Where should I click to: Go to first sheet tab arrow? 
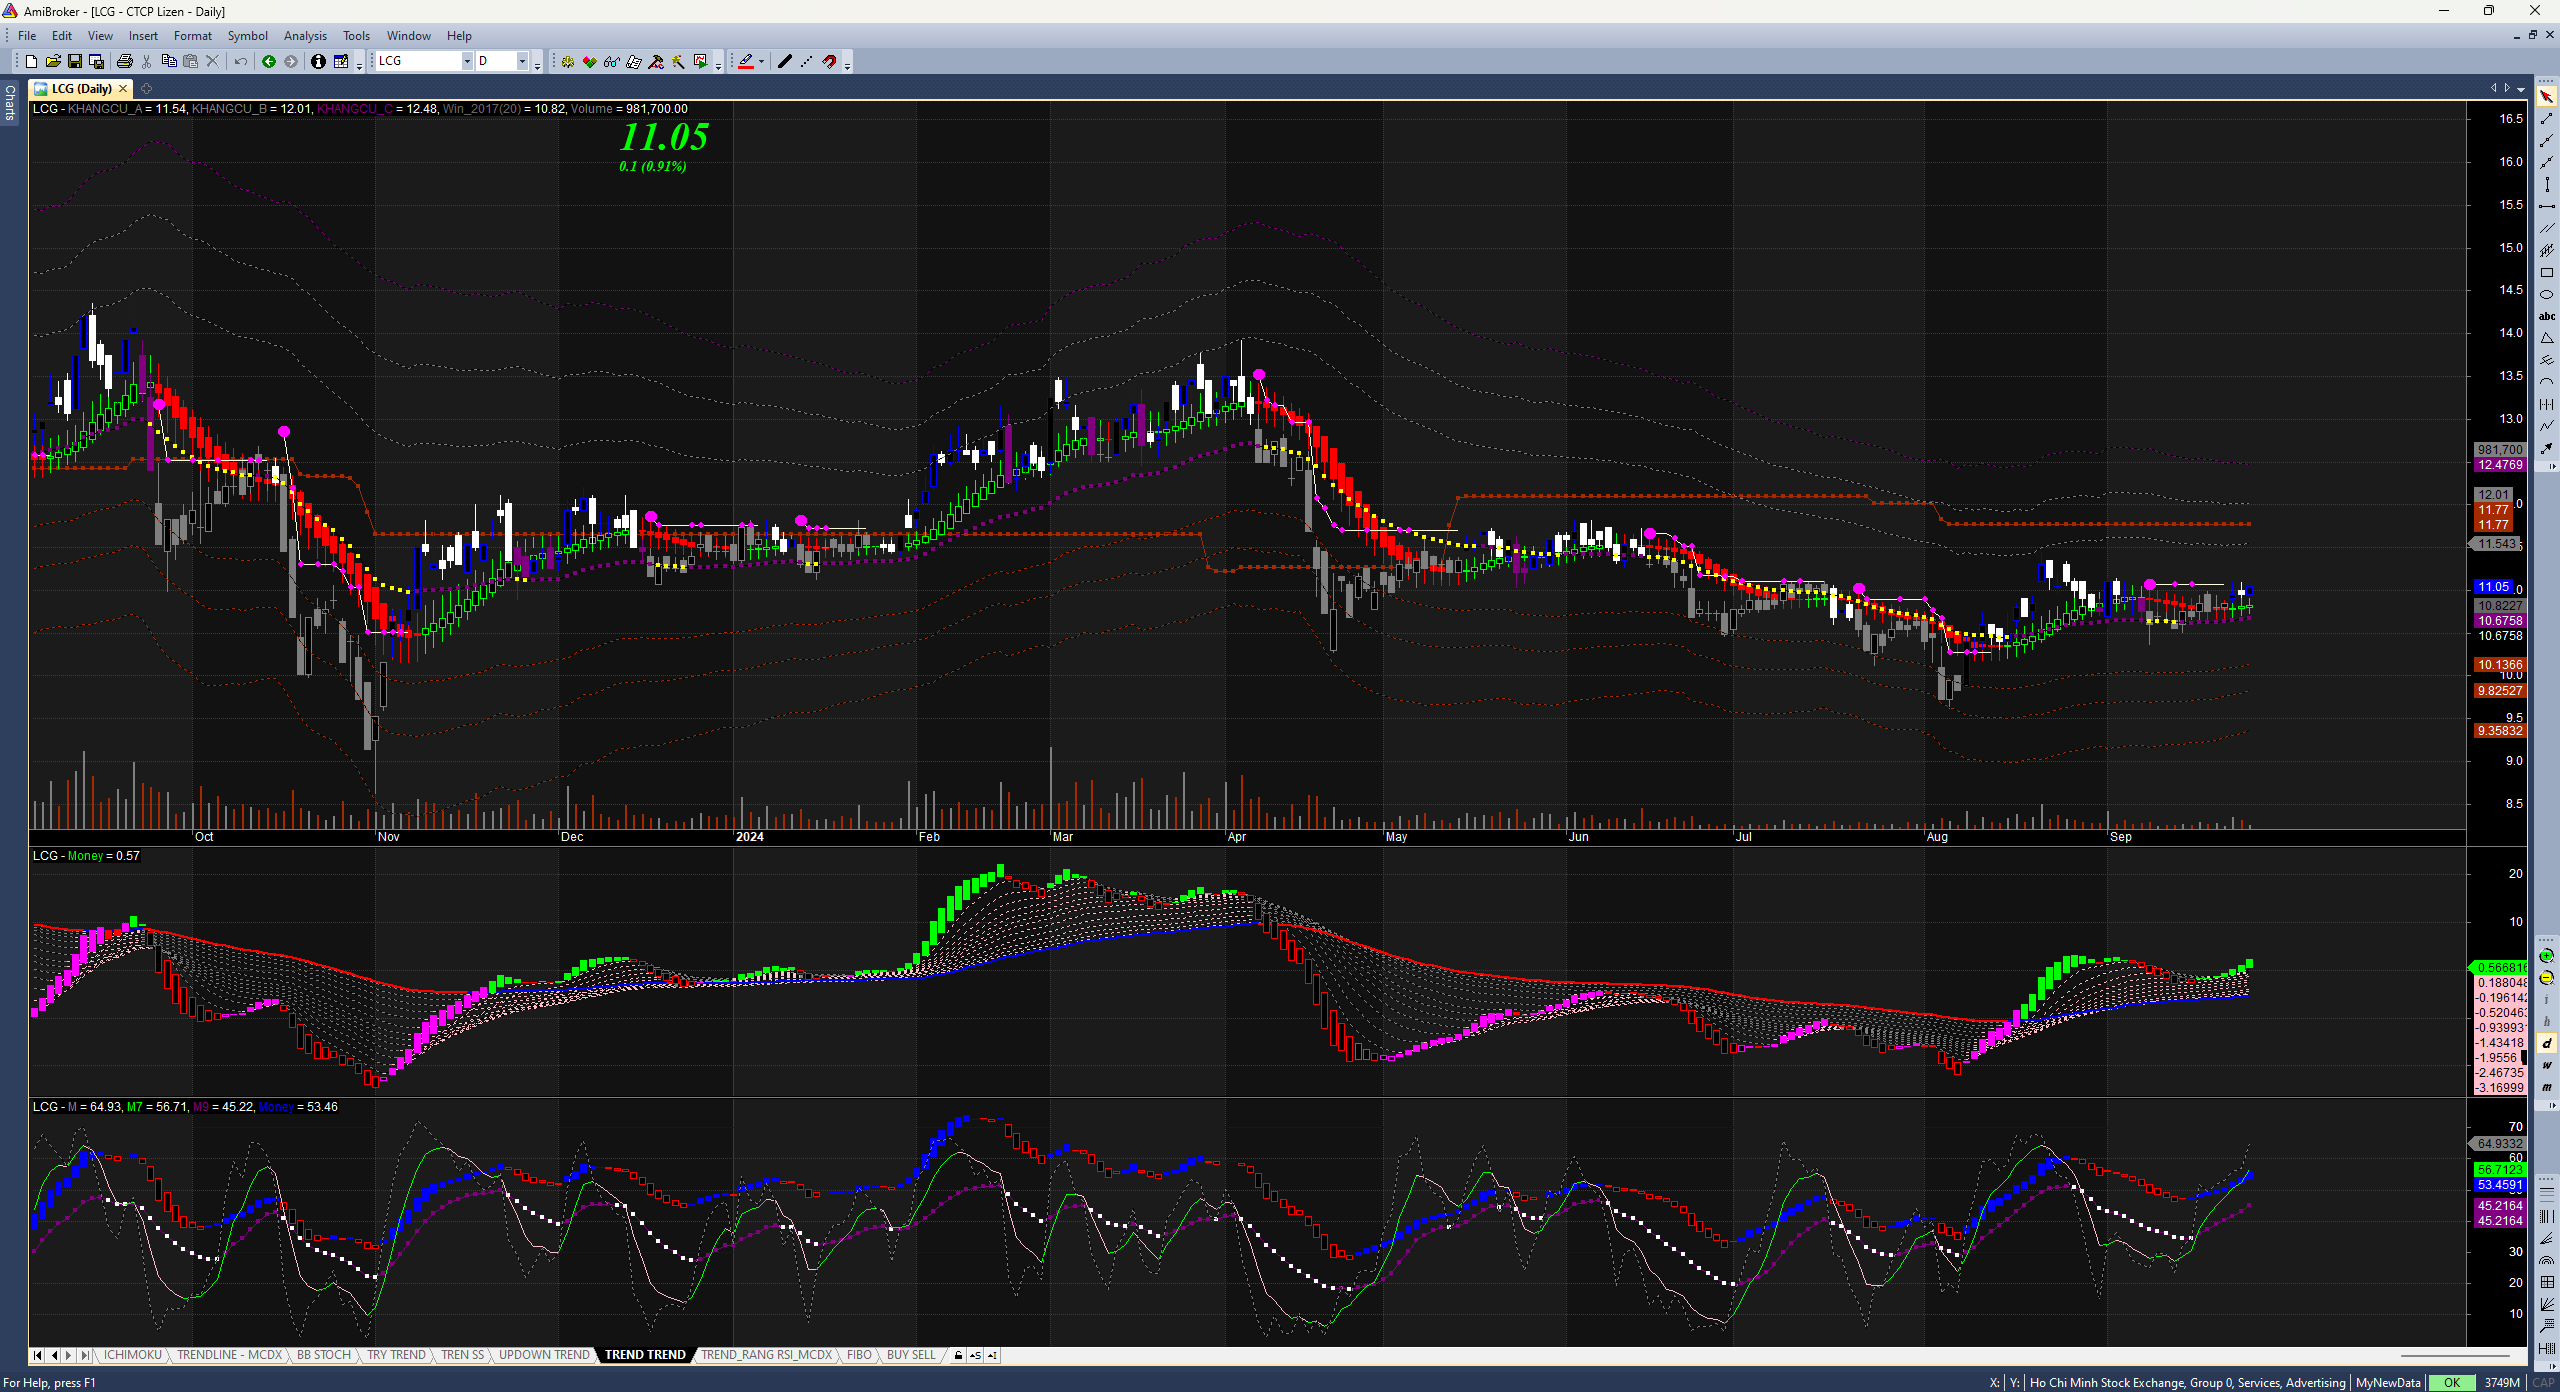(38, 1355)
